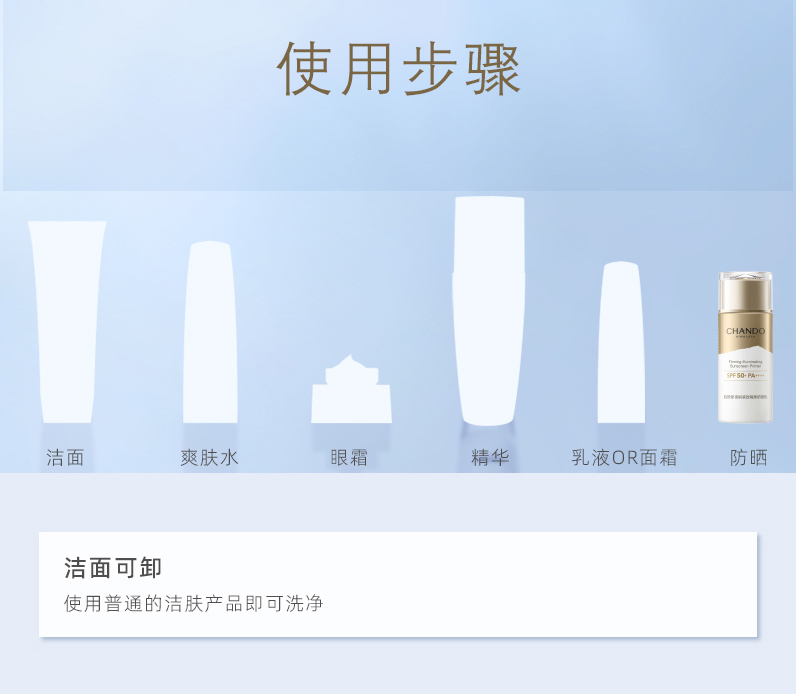Viewport: 796px width, 694px height.
Task: Select the 爽肤水 toner bottle silhouette
Action: tap(210, 332)
